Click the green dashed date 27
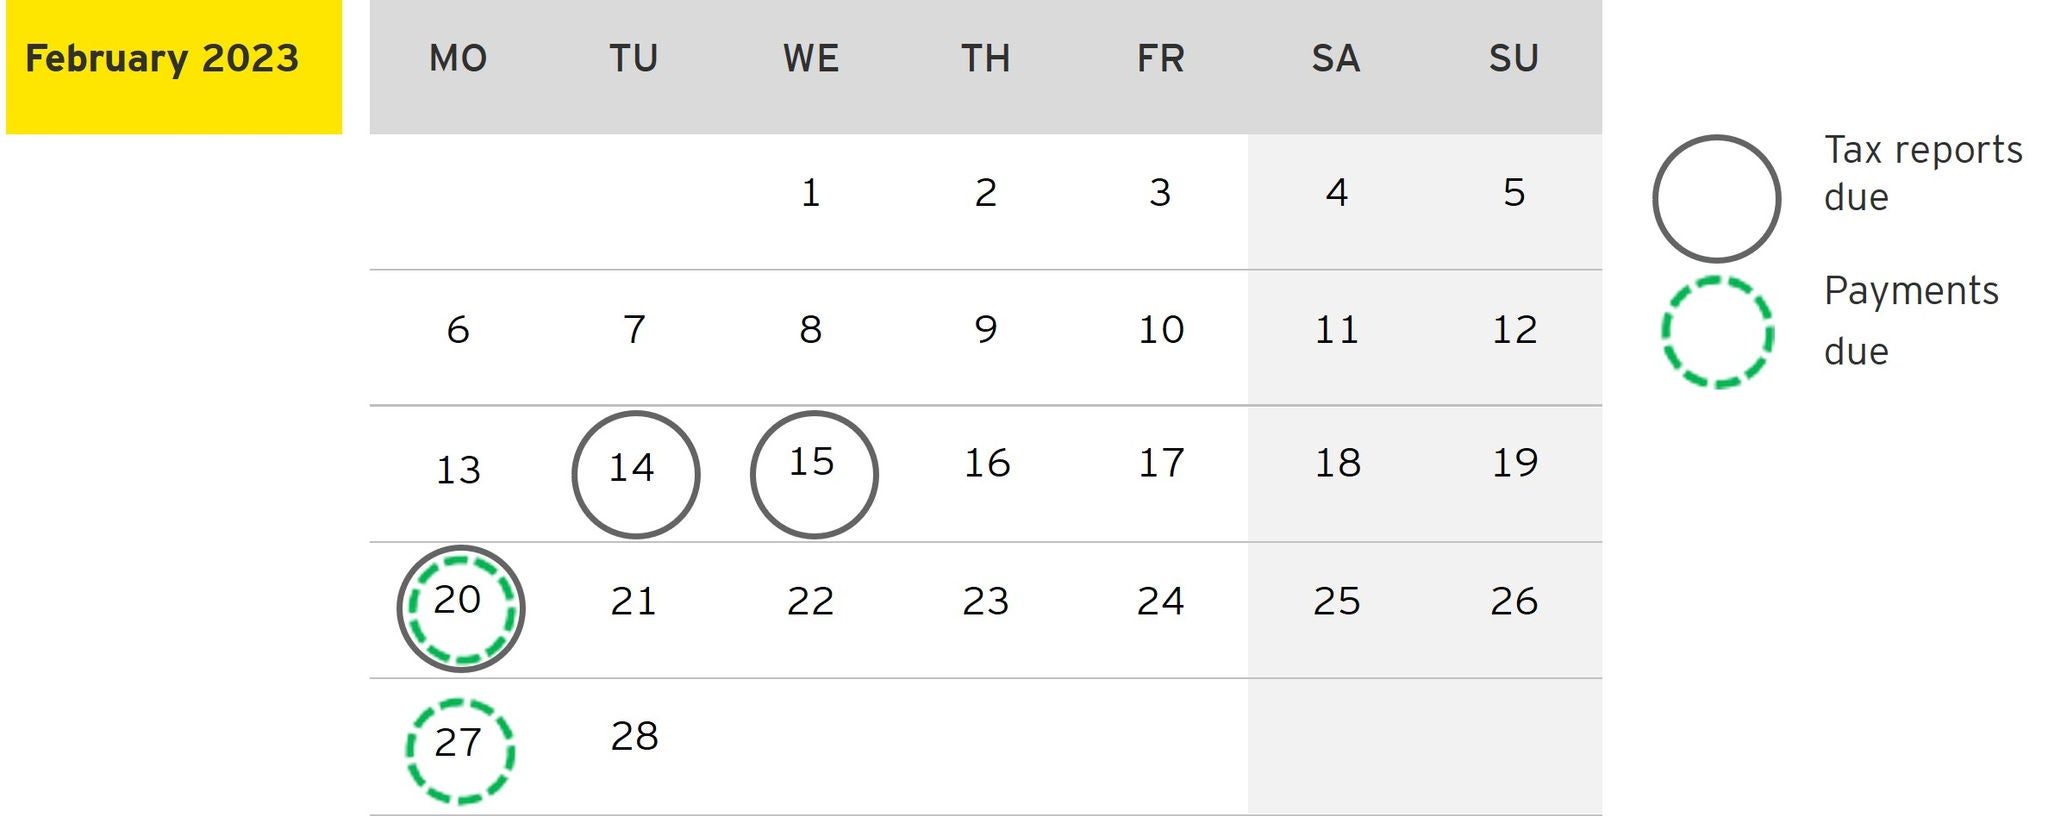The image size is (2048, 816). coord(459,749)
